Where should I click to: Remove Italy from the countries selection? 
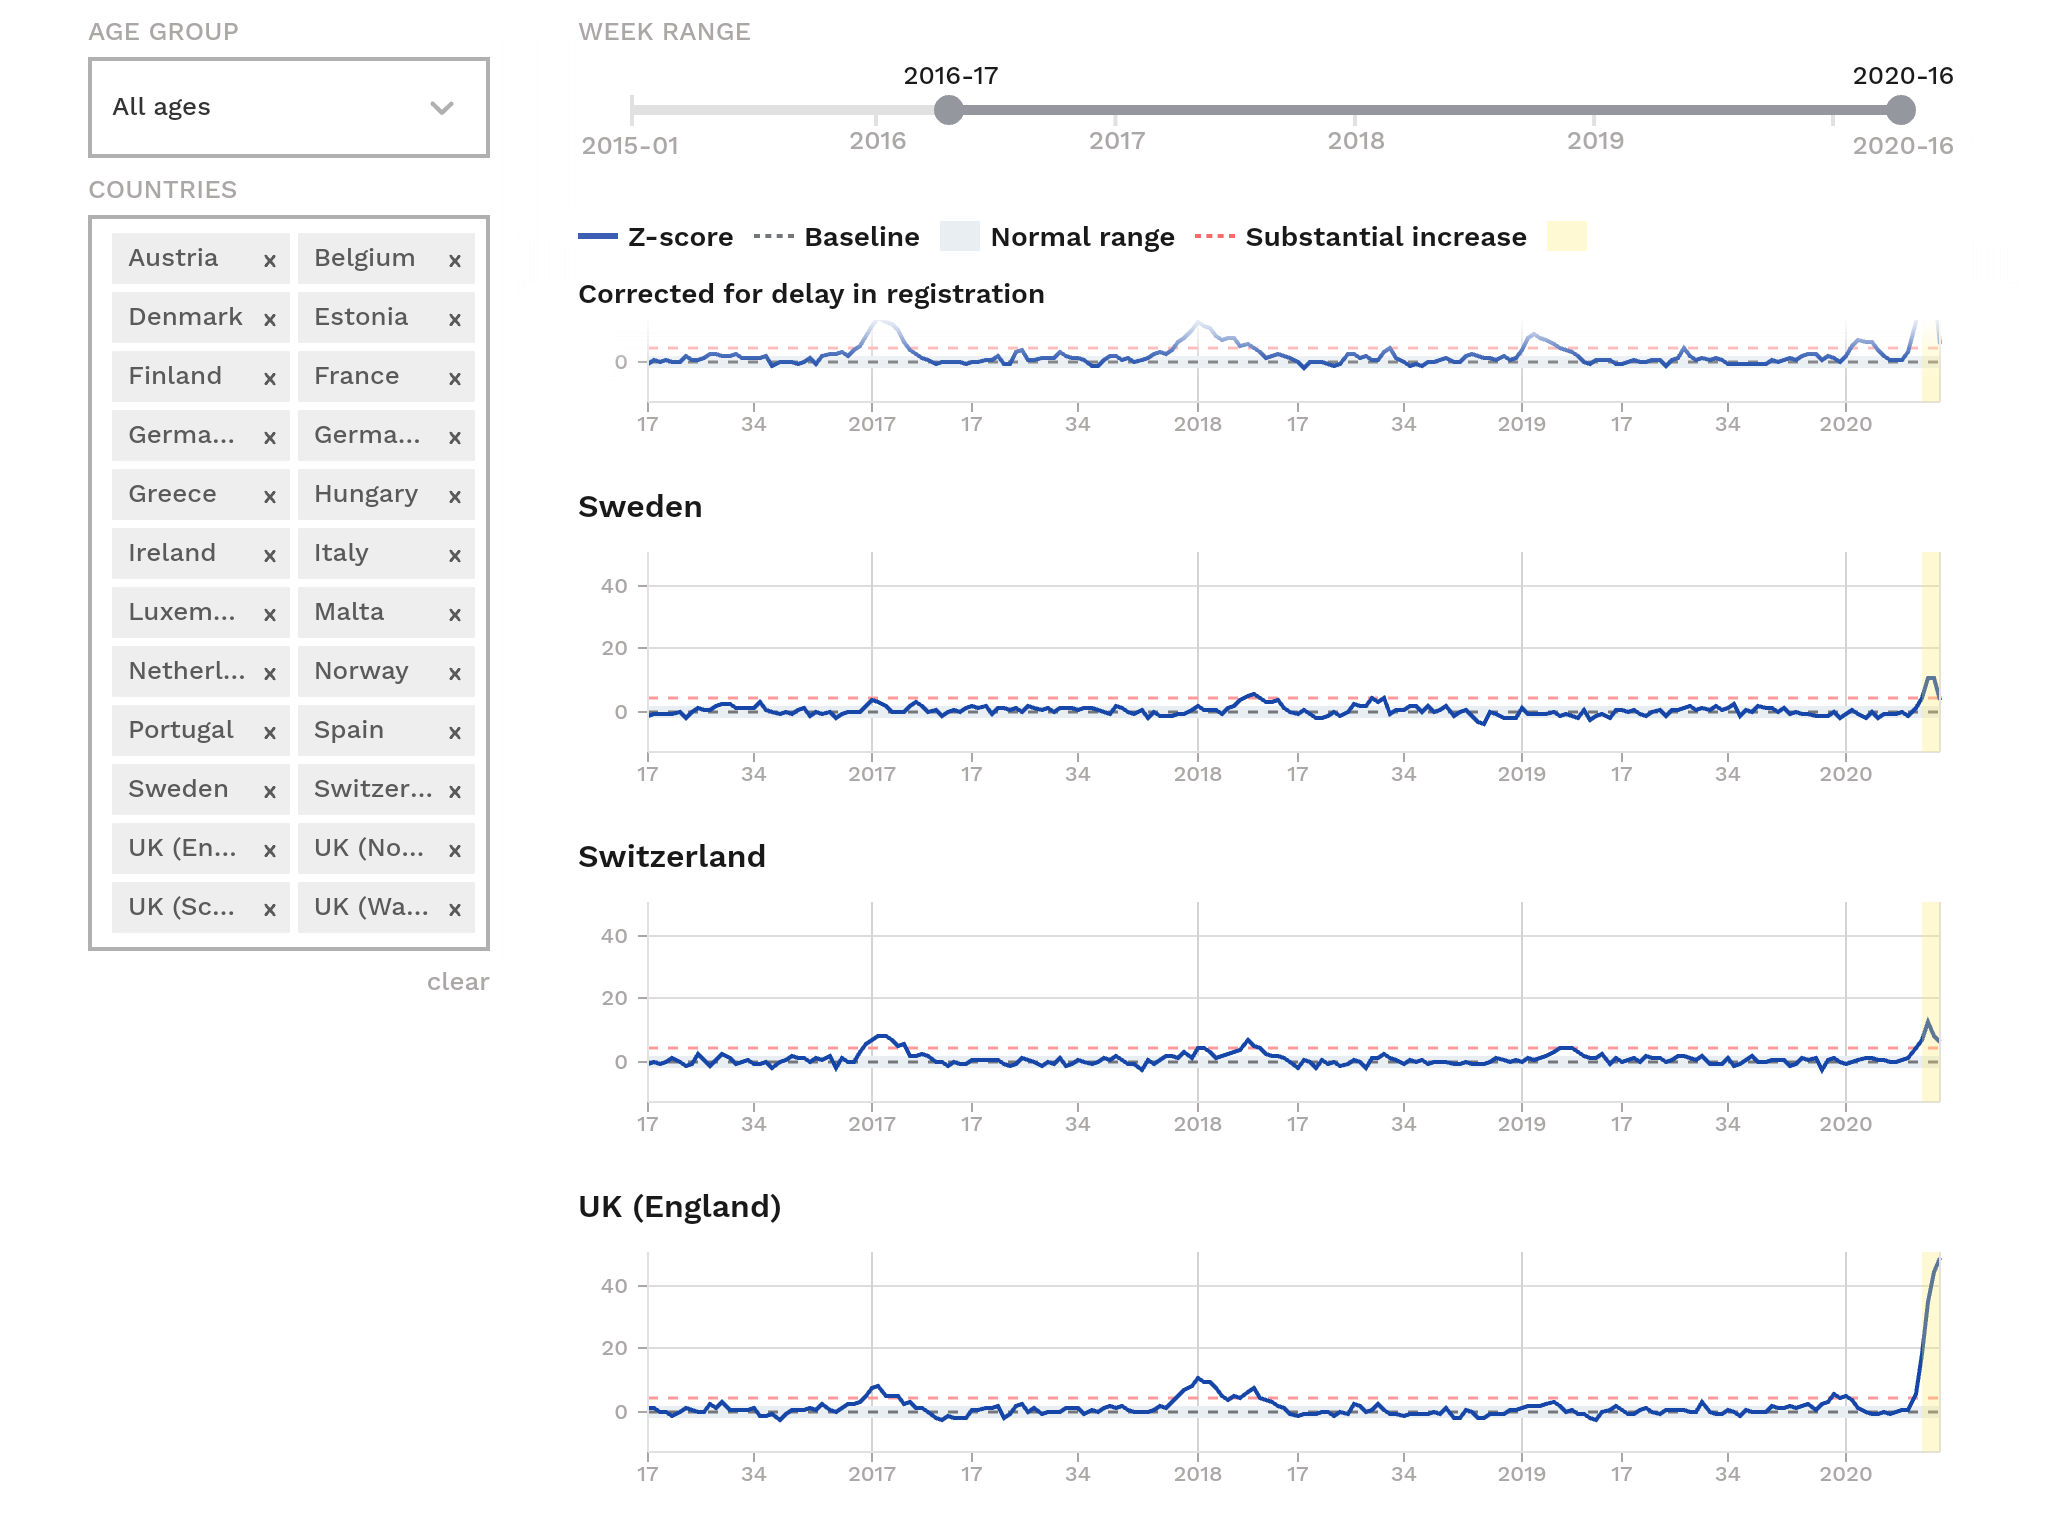pyautogui.click(x=455, y=556)
